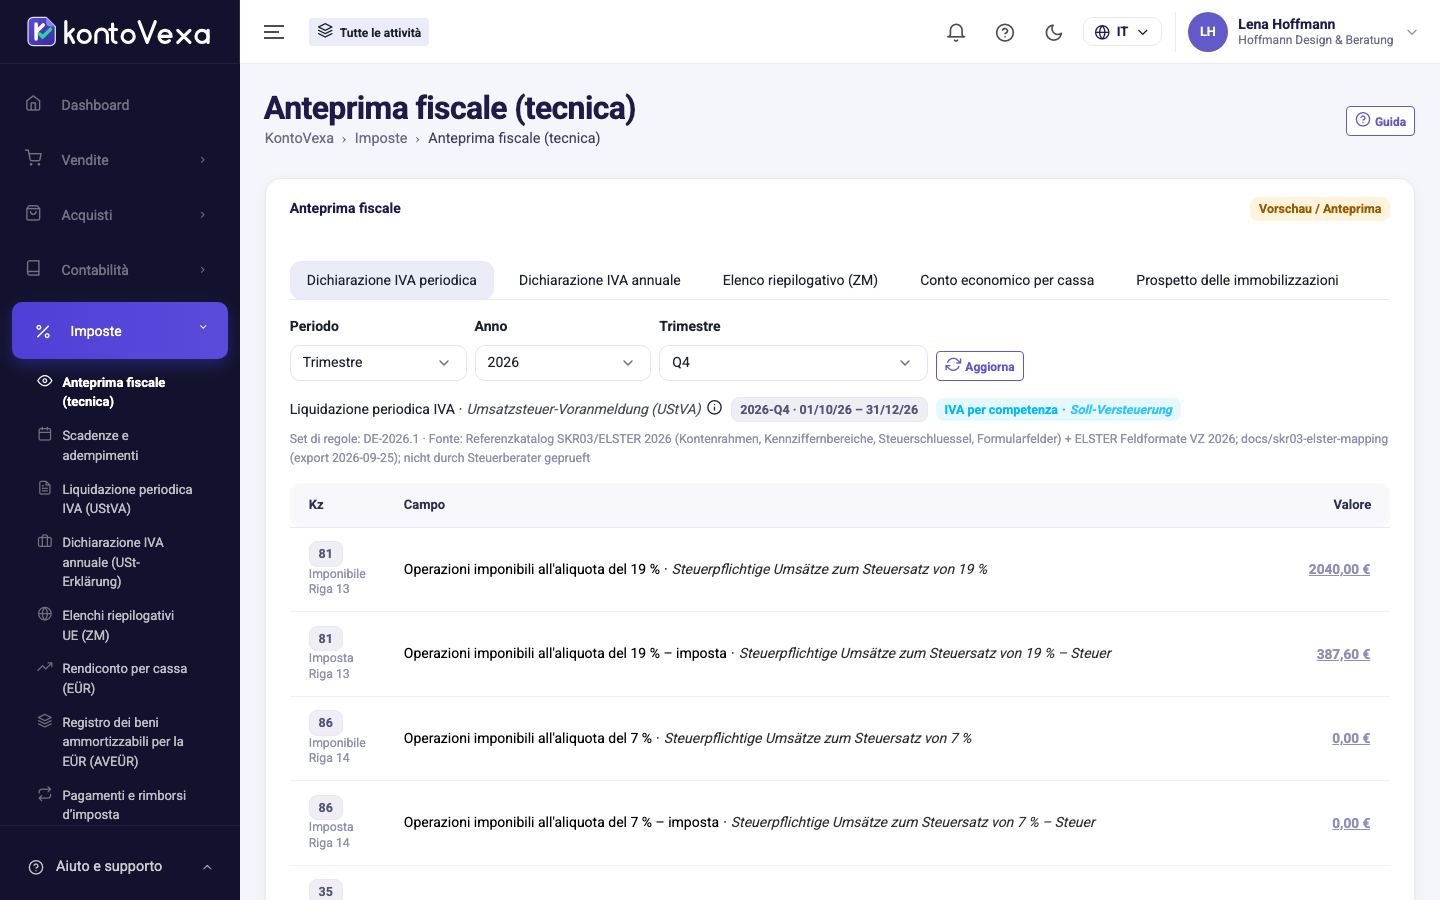This screenshot has height=900, width=1440.
Task: Switch to Conto economico per cassa tab
Action: [x=1007, y=280]
